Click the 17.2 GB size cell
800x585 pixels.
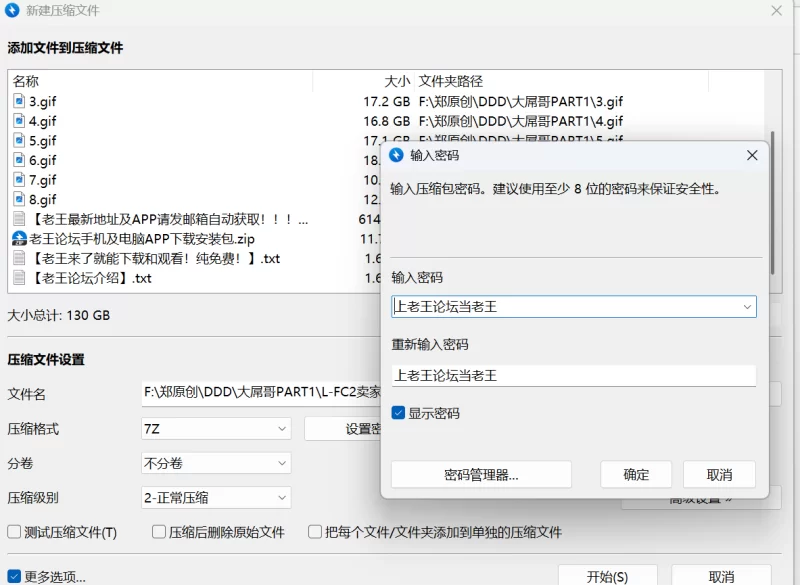(386, 101)
